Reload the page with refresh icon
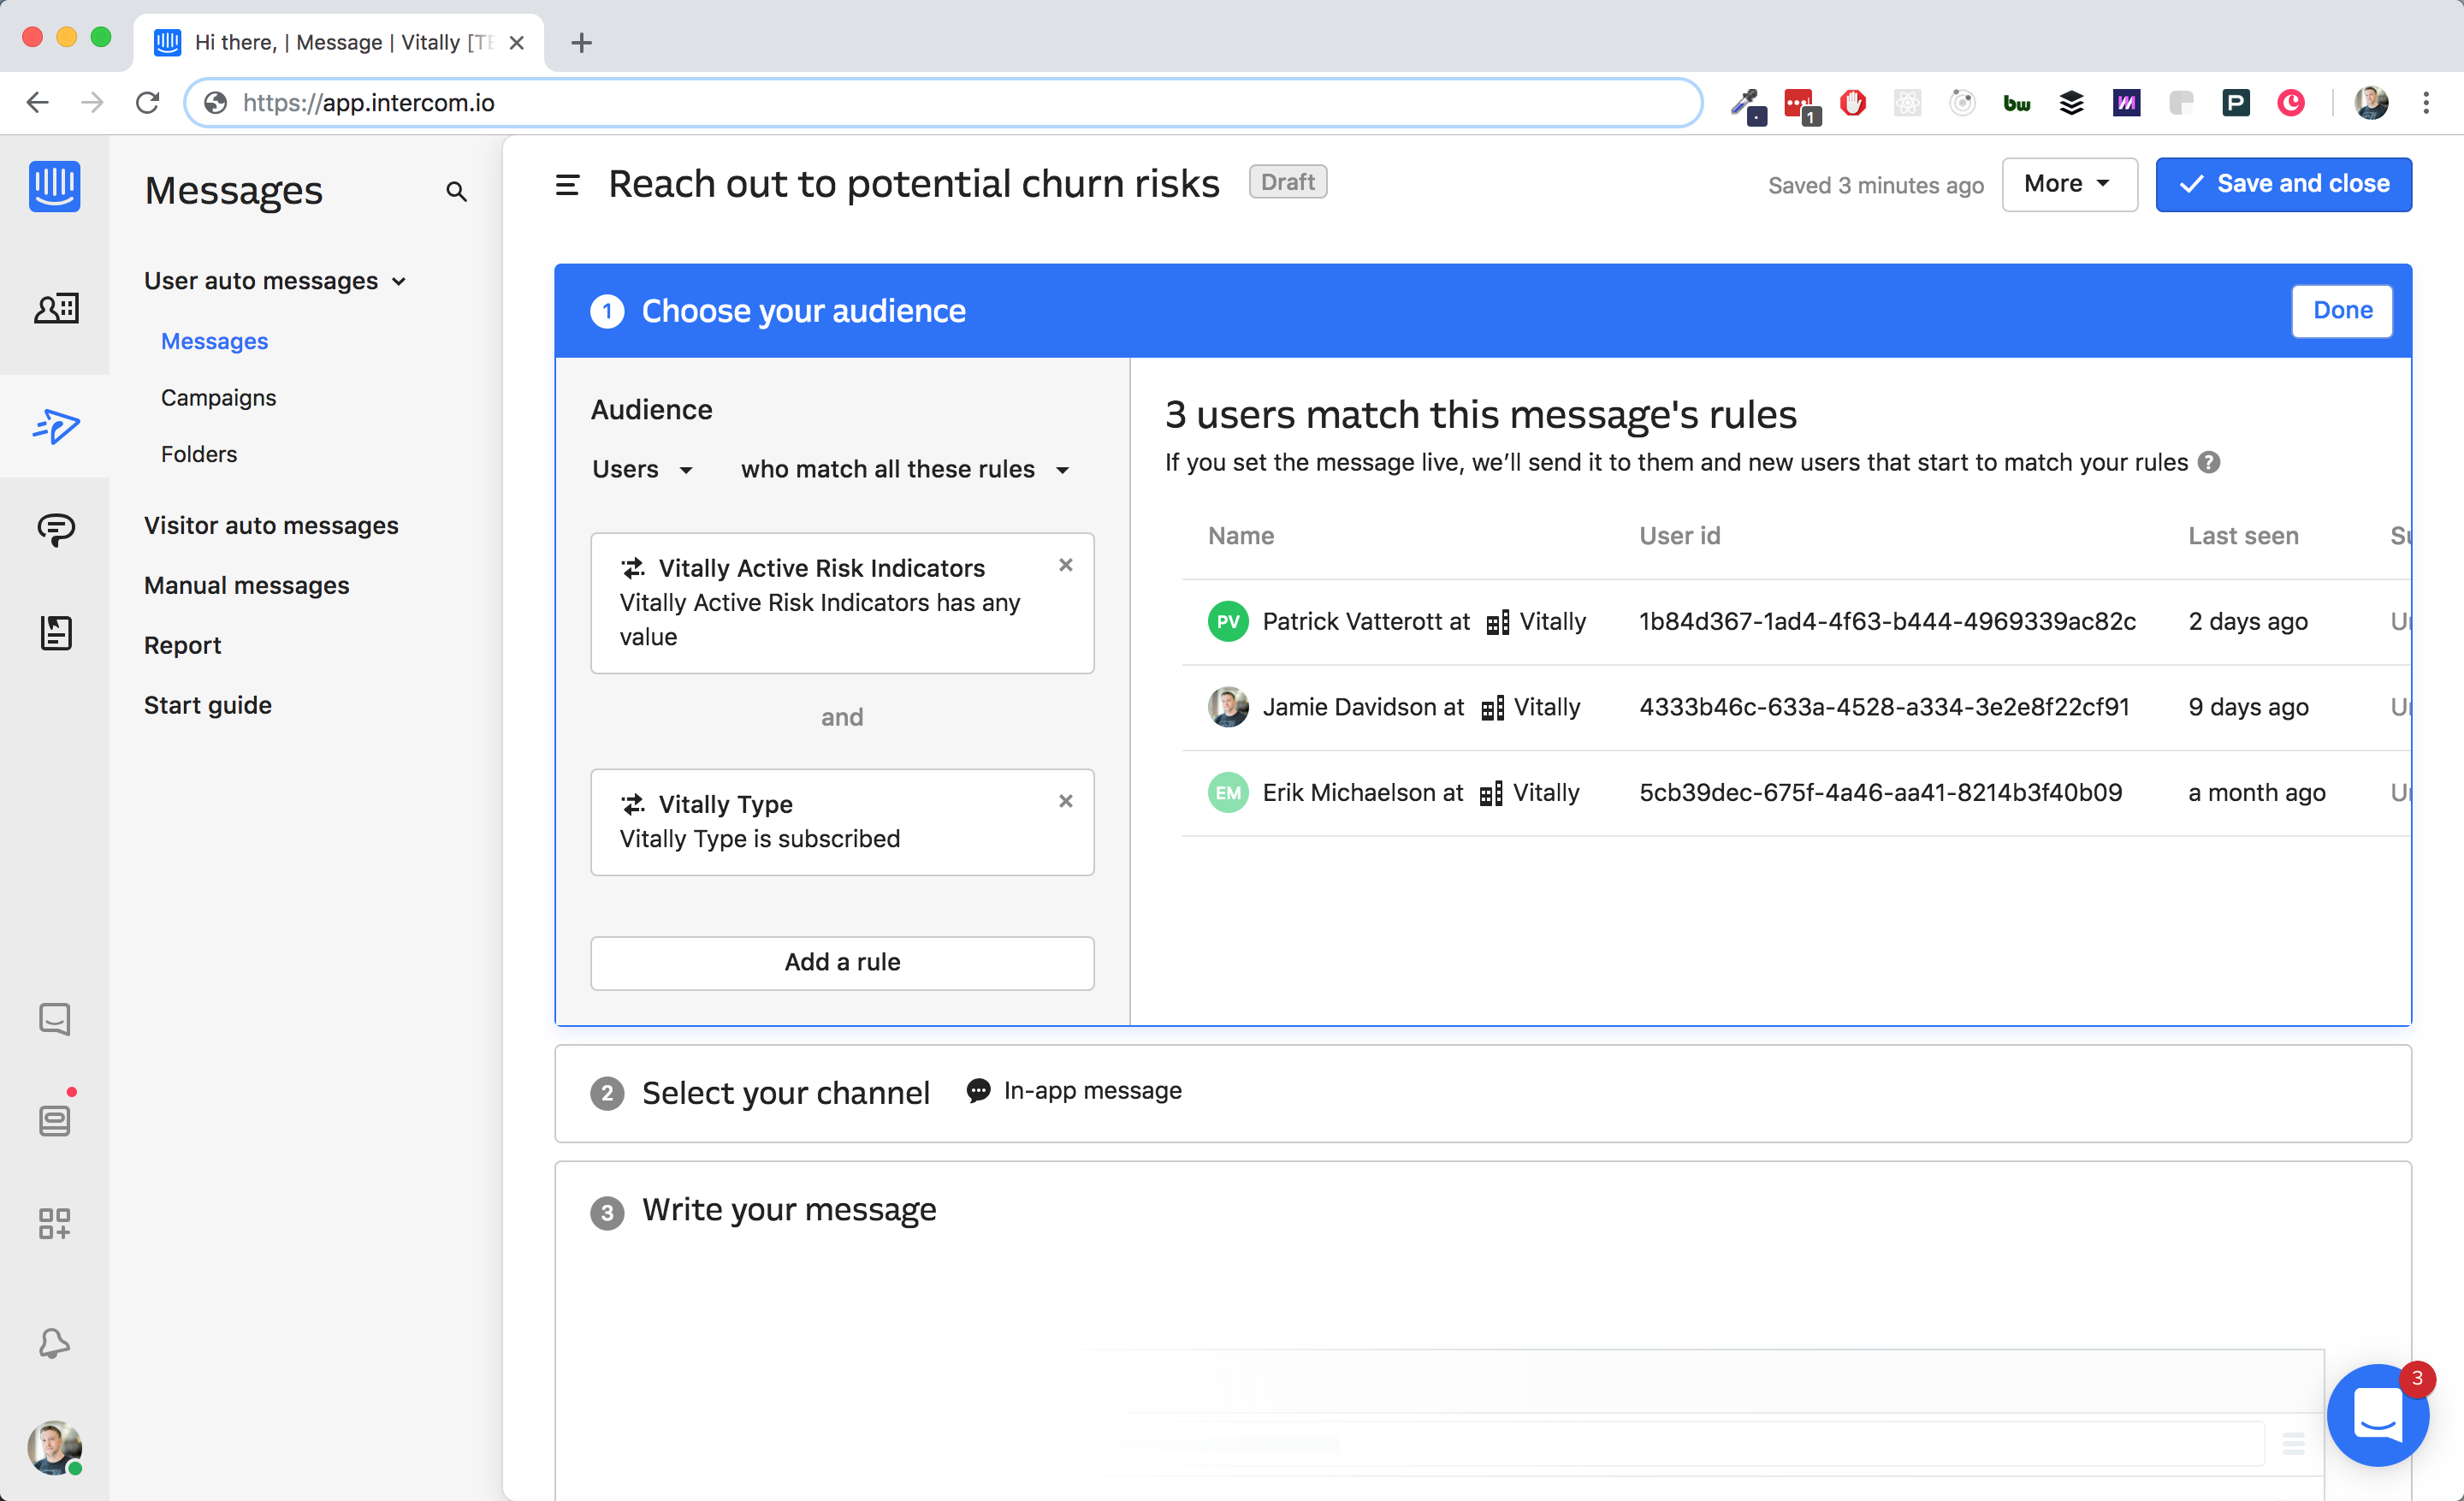This screenshot has width=2464, height=1501. pos(147,103)
